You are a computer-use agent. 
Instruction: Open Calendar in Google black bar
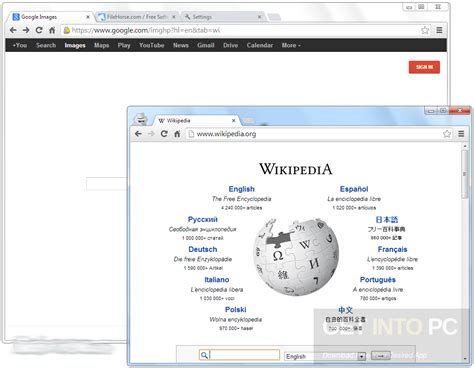pos(260,45)
